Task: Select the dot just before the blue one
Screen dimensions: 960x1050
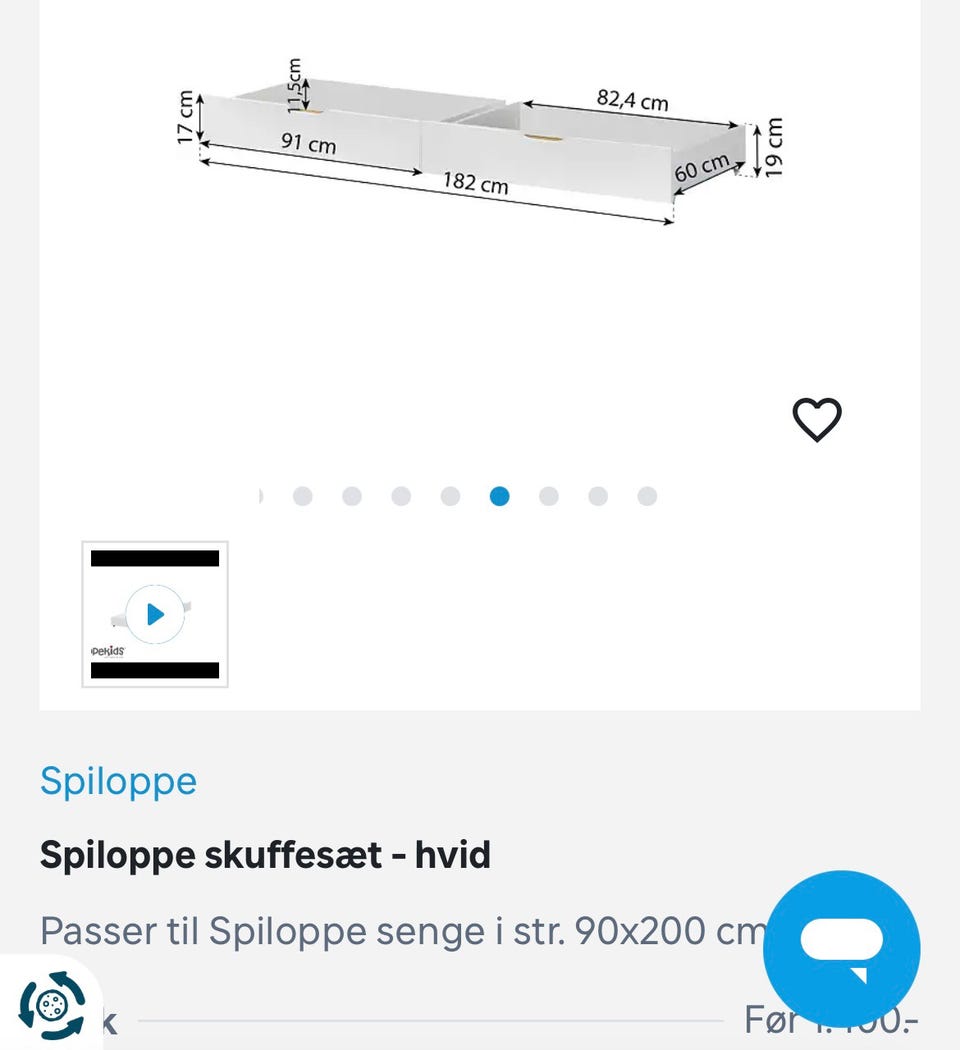Action: pos(451,496)
